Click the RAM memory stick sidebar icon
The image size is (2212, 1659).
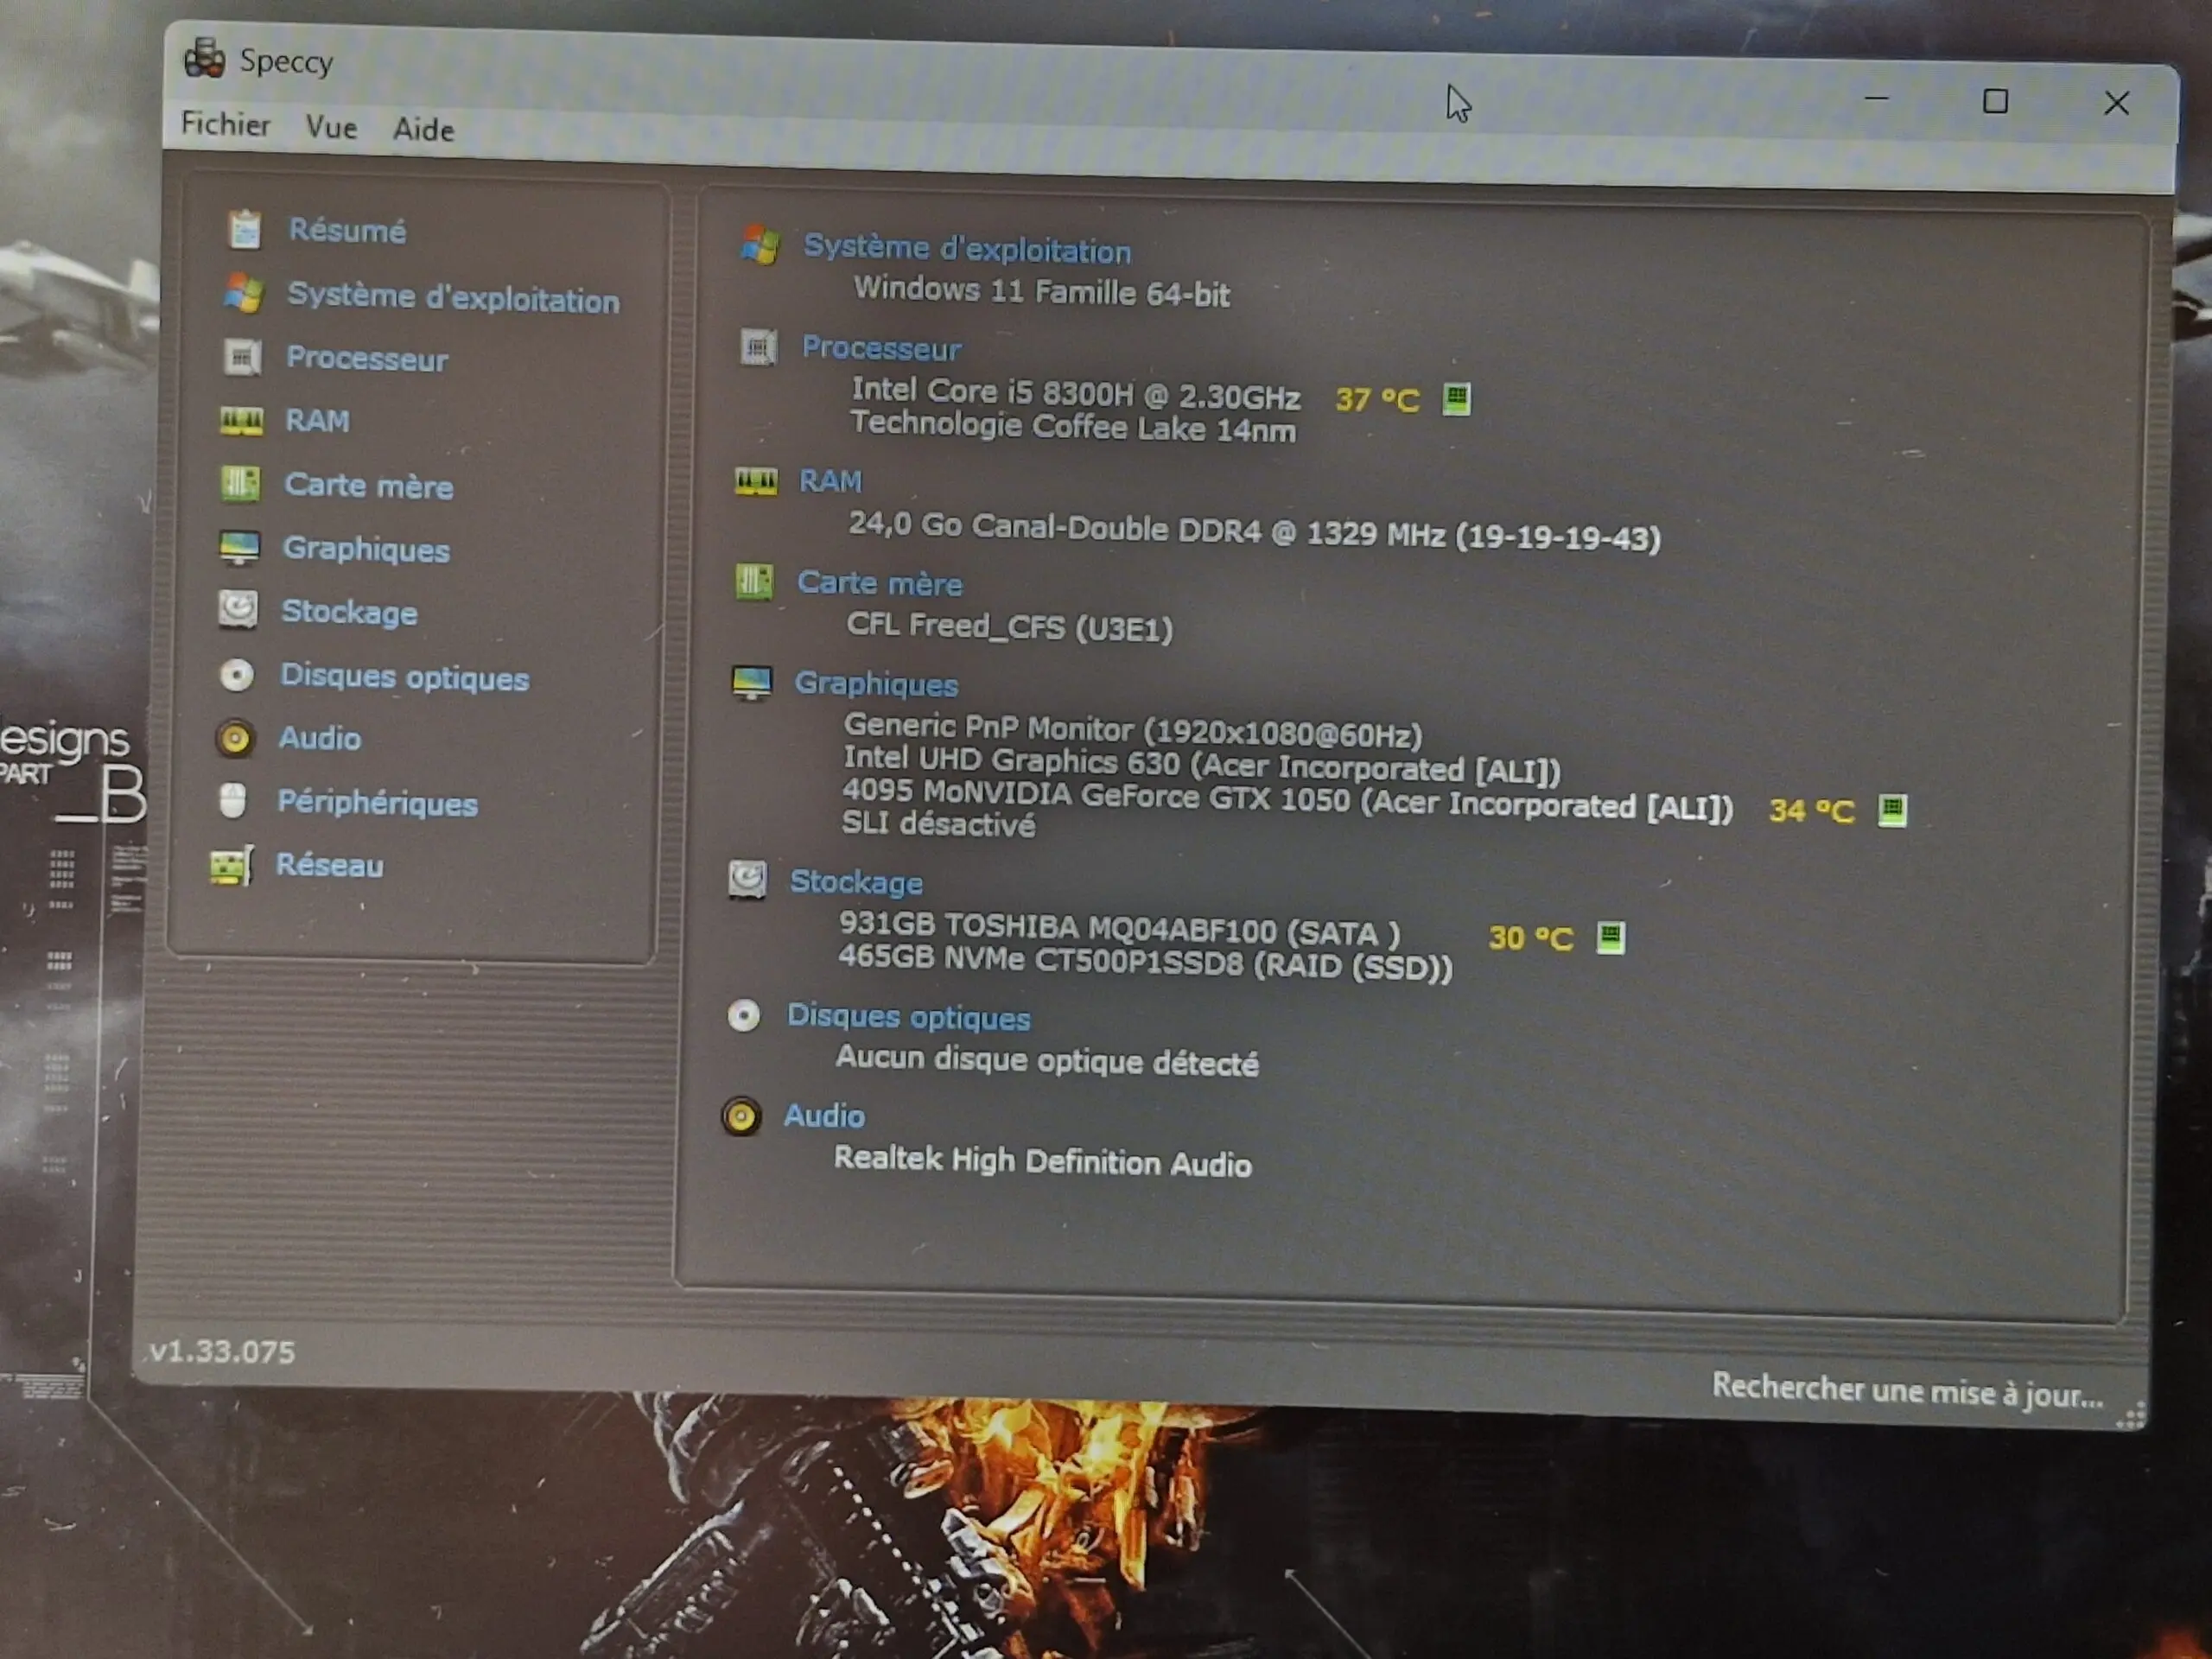(241, 421)
